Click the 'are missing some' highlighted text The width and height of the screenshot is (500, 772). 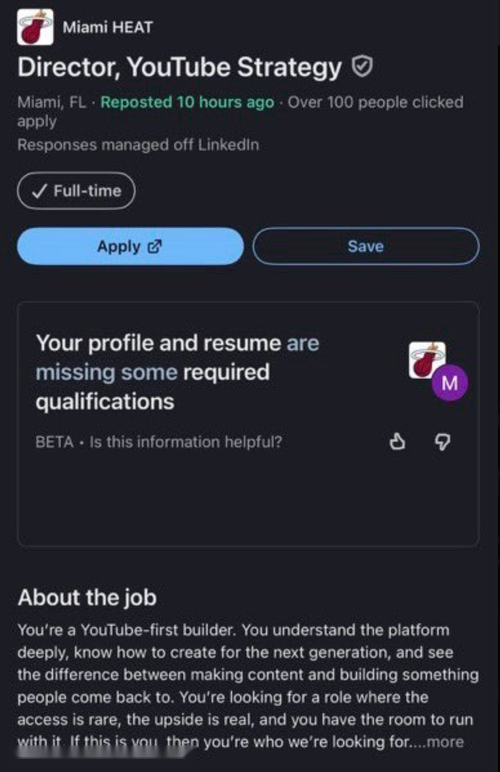coord(177,357)
